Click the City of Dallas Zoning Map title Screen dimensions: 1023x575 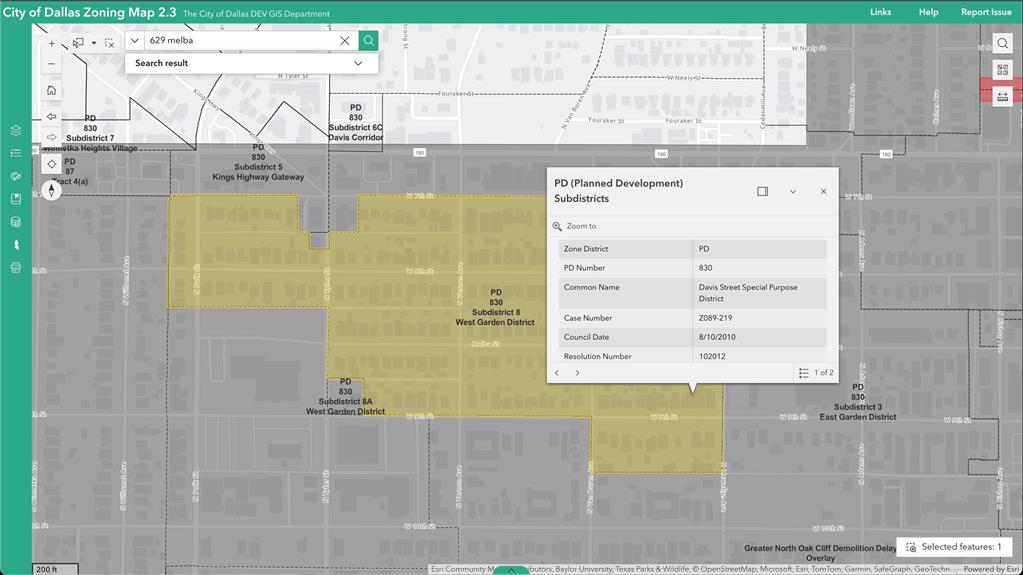[x=89, y=12]
